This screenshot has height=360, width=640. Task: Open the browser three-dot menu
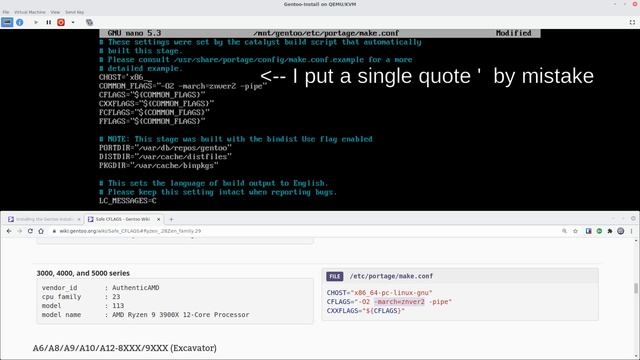click(631, 231)
